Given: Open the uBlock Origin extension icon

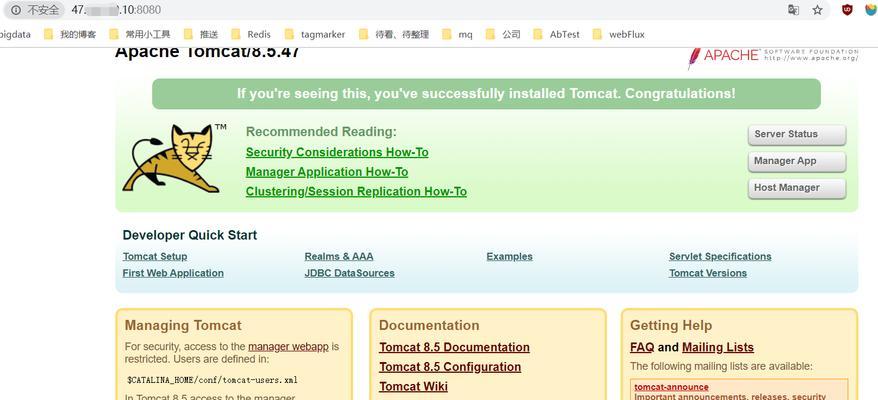Looking at the screenshot, I should (x=847, y=10).
